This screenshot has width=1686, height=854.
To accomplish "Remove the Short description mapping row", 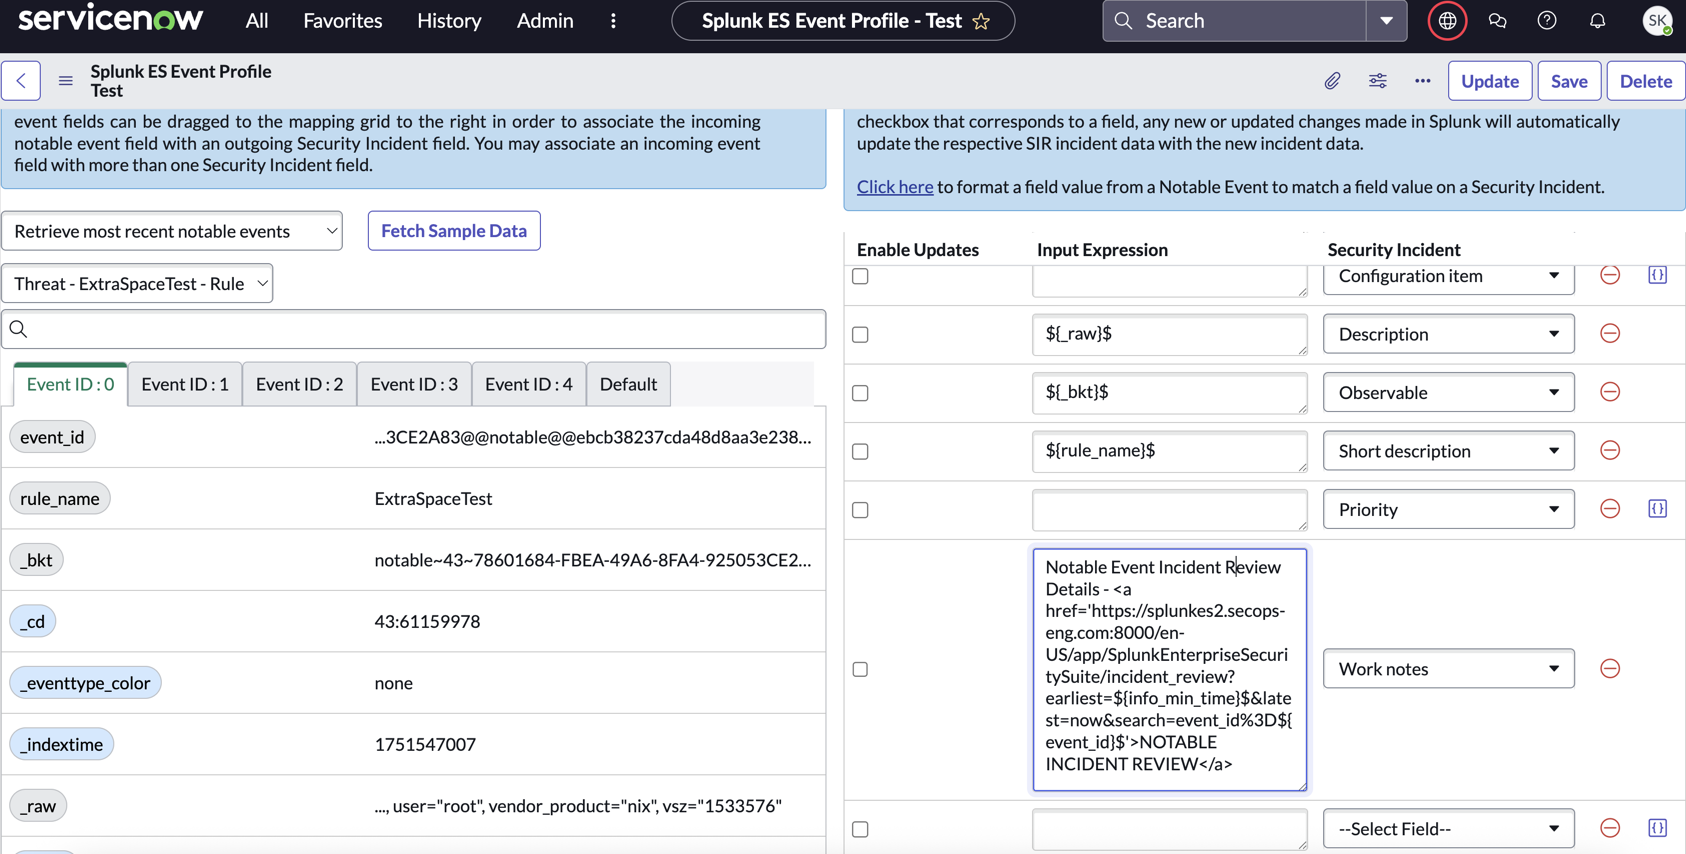I will [x=1610, y=451].
